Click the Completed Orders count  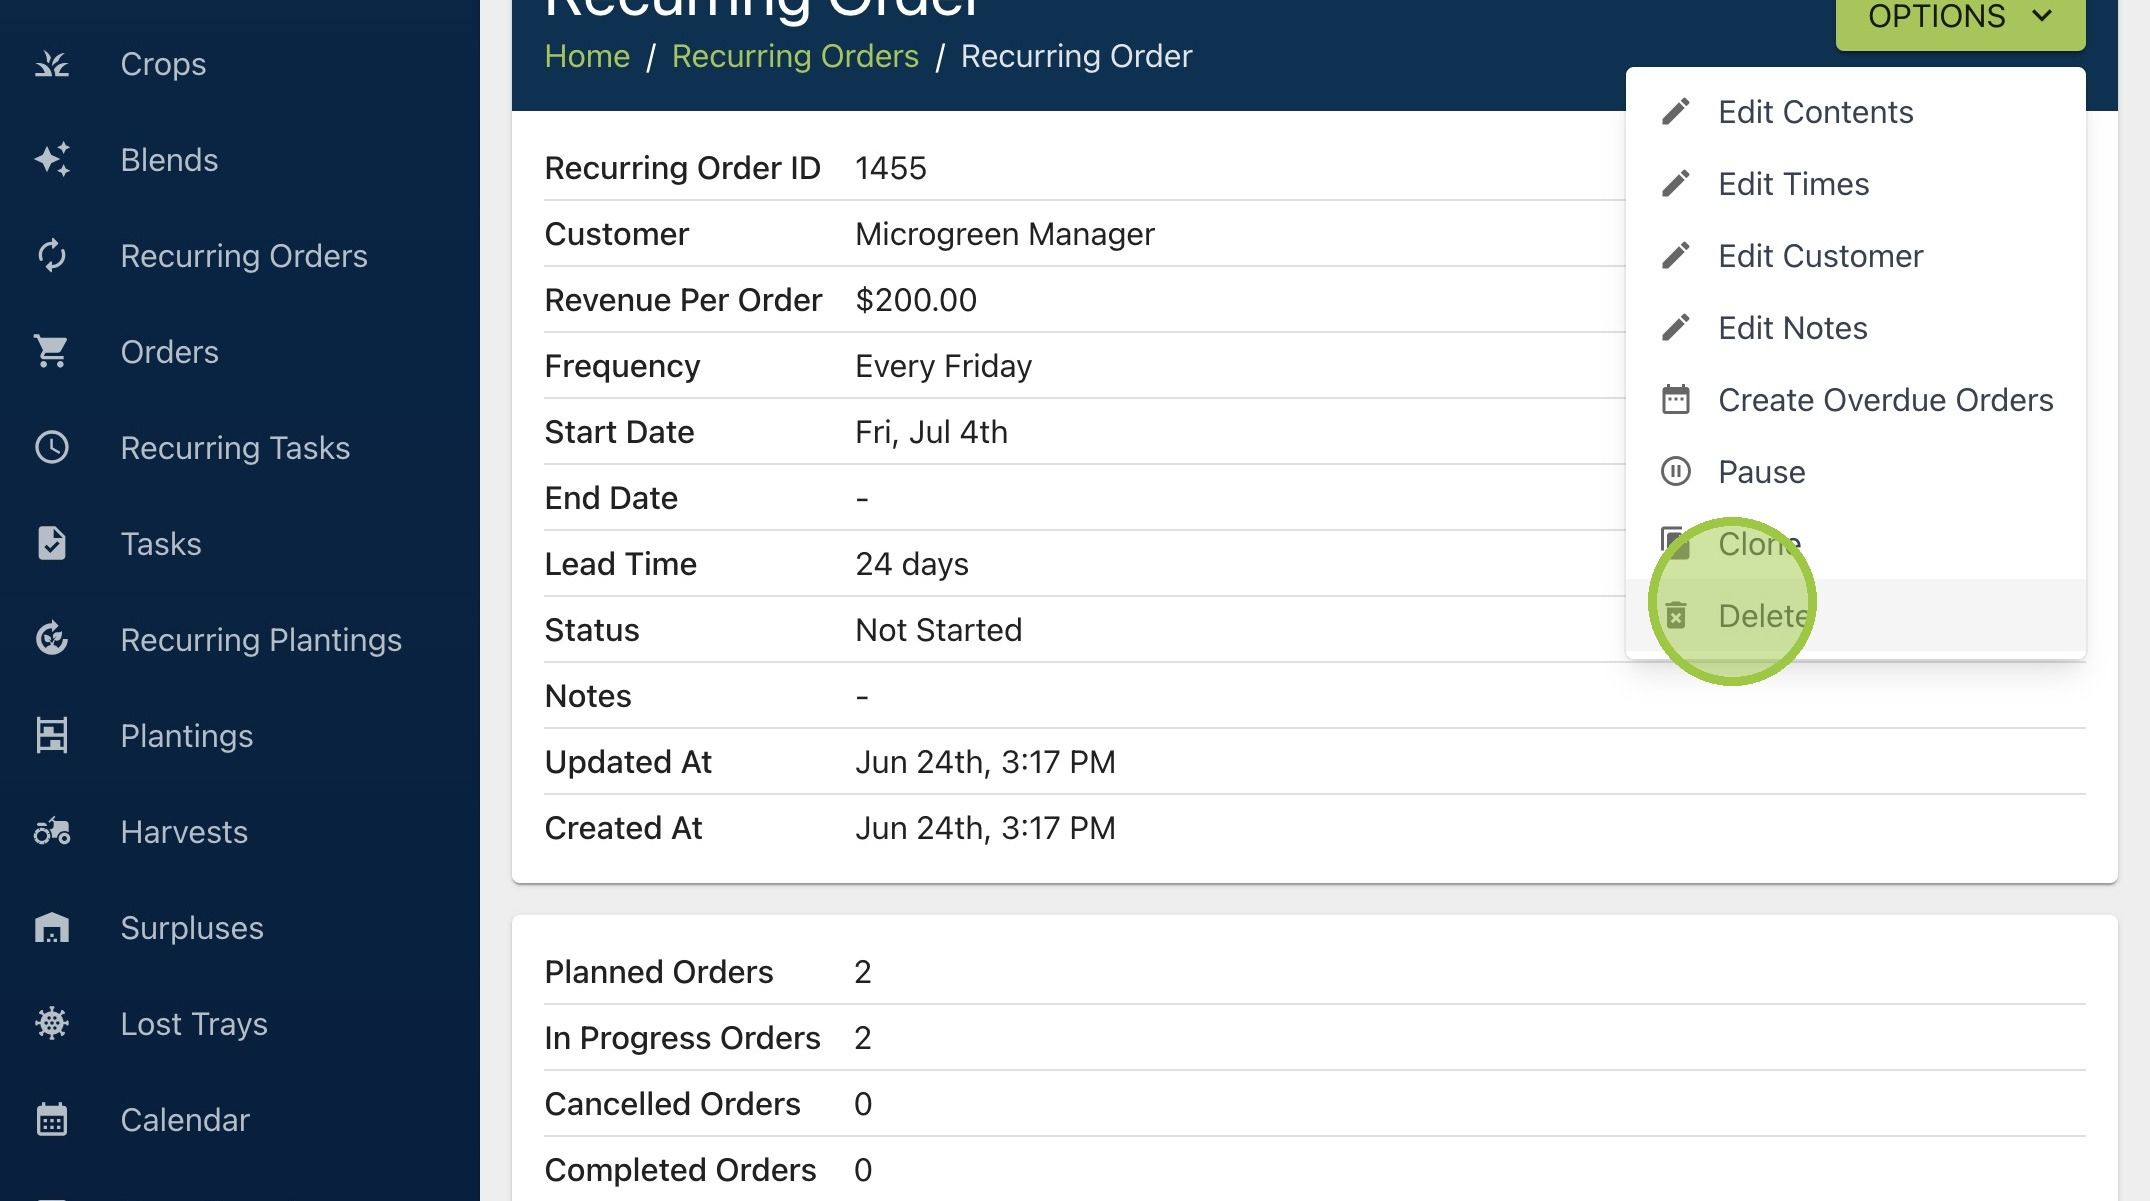863,1170
